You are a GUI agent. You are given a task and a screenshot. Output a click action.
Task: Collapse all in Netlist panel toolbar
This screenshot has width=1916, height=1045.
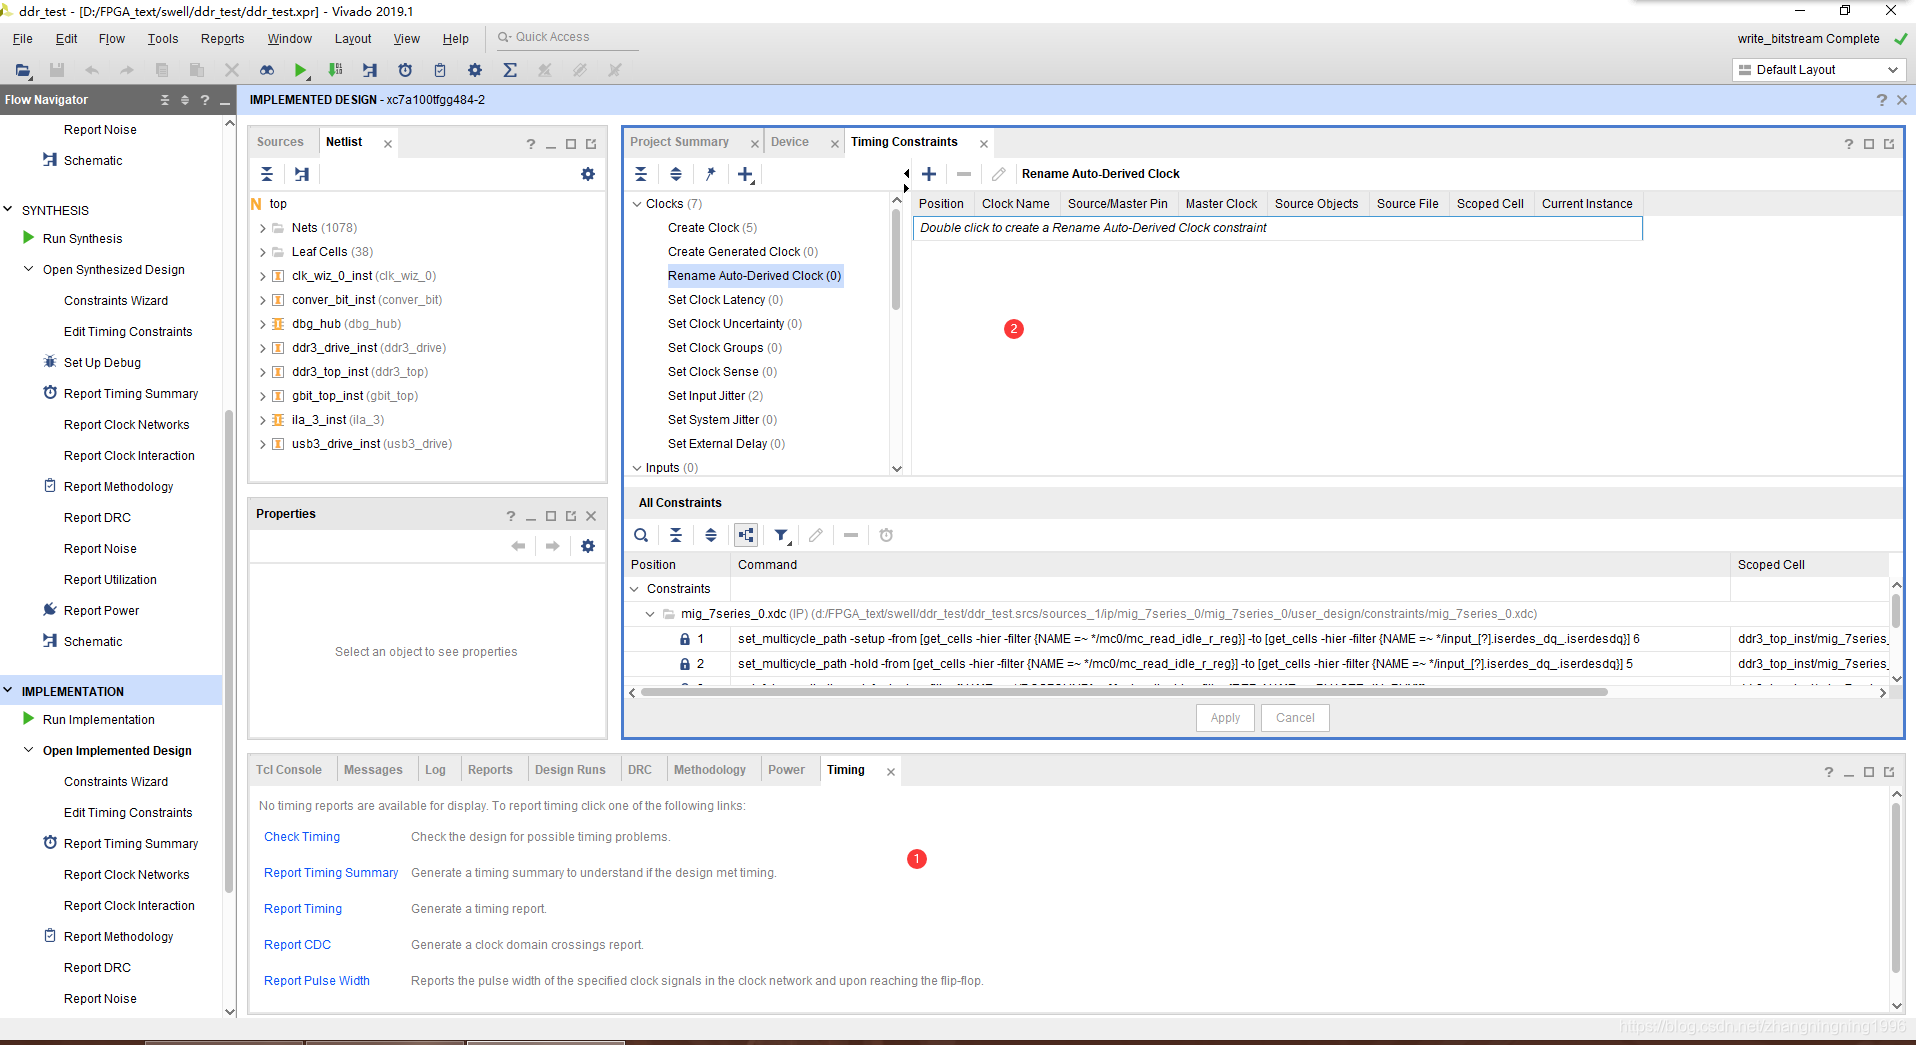[x=267, y=174]
